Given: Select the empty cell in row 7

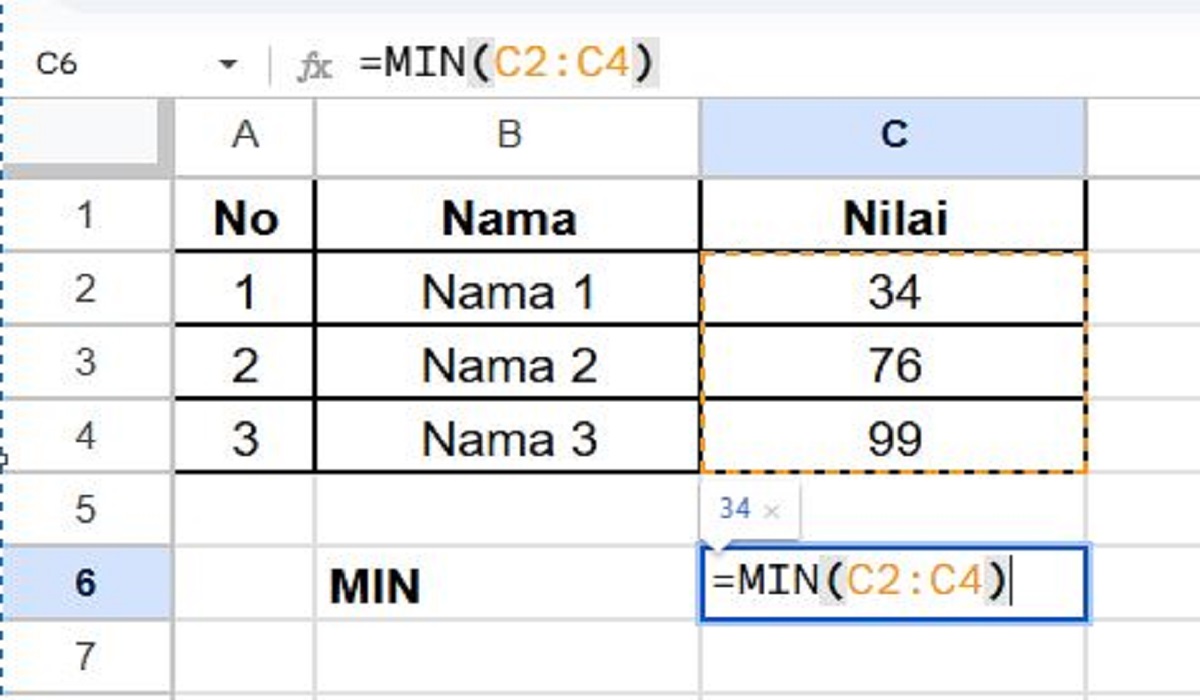Looking at the screenshot, I should click(x=510, y=655).
